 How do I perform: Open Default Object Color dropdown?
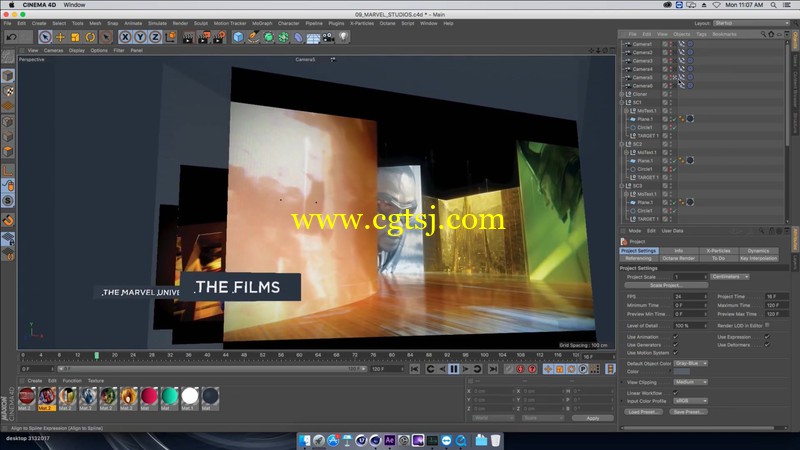(691, 363)
